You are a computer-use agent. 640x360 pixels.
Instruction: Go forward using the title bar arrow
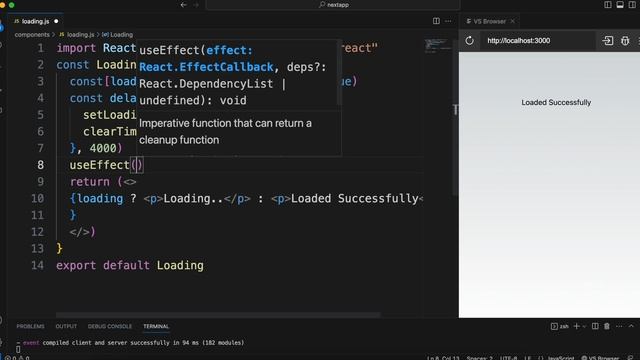(x=196, y=5)
